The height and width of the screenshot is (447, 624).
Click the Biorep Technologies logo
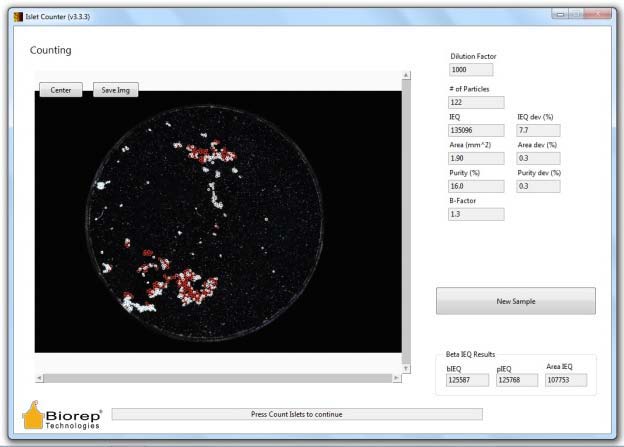coord(62,415)
